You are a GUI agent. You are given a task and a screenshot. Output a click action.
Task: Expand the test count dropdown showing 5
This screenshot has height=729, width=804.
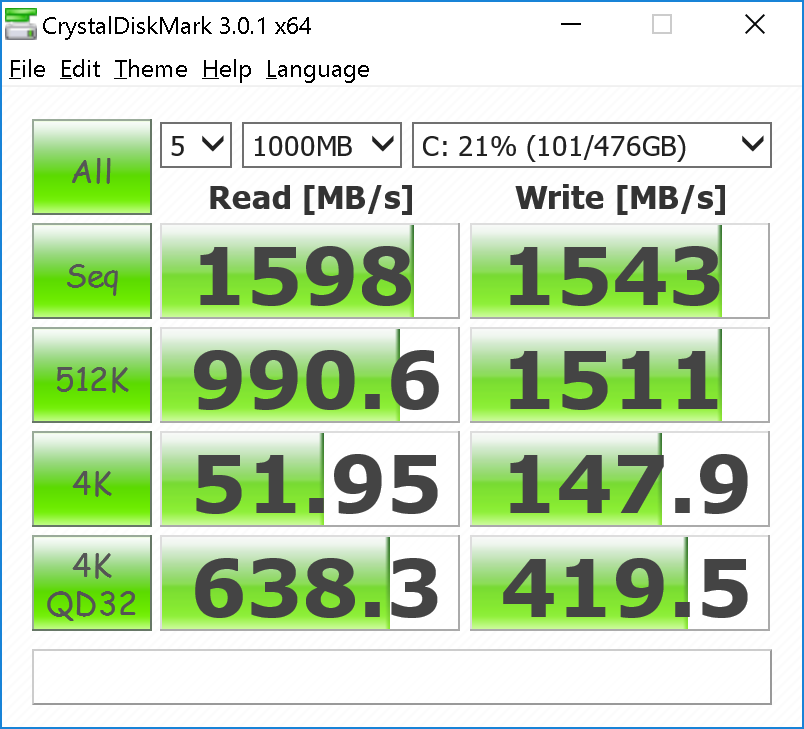coord(196,145)
